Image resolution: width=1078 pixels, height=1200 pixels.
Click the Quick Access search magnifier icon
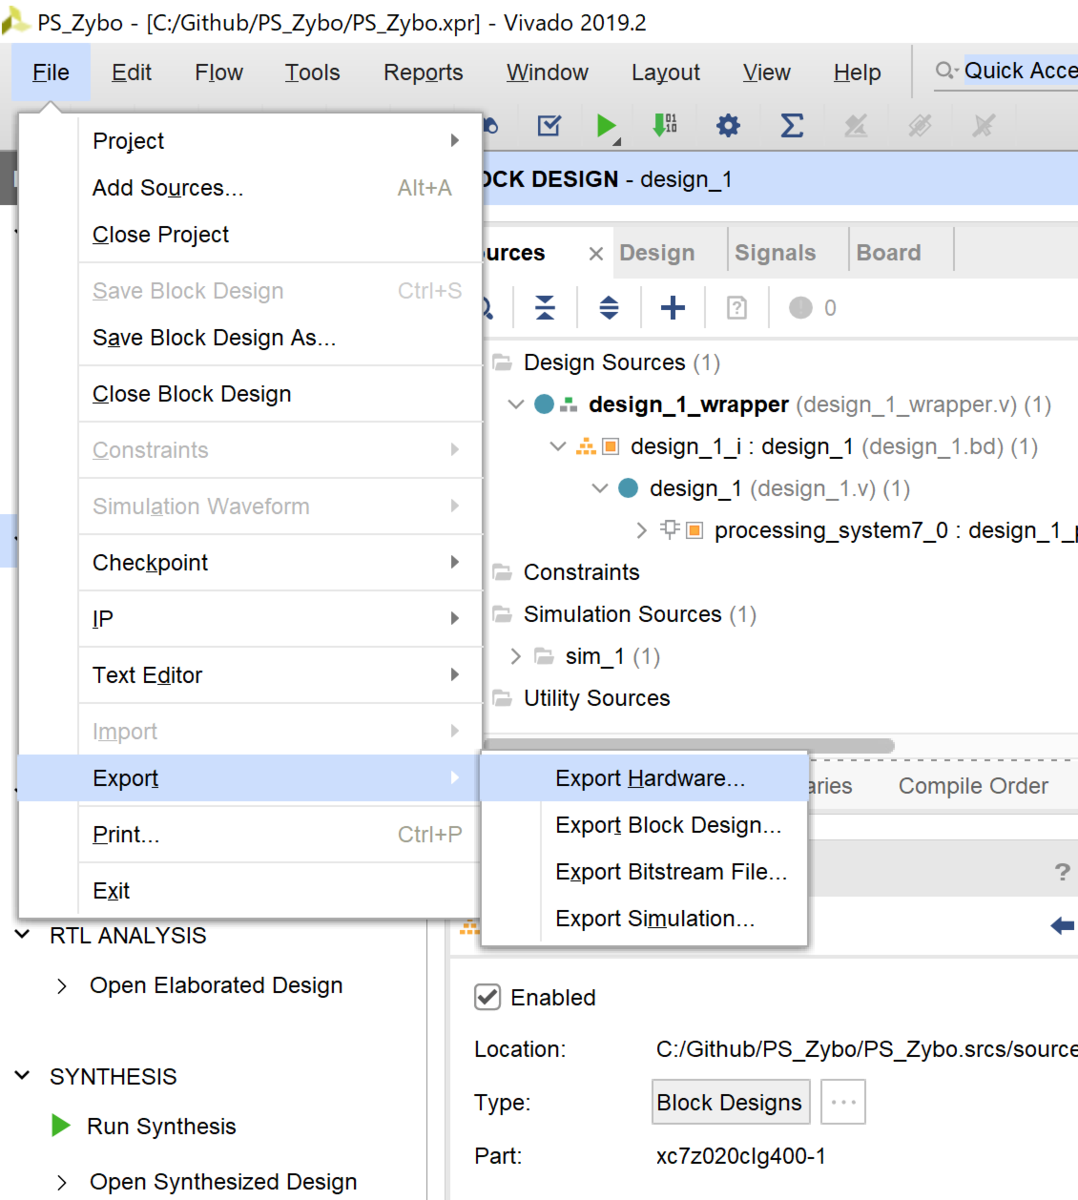(945, 70)
